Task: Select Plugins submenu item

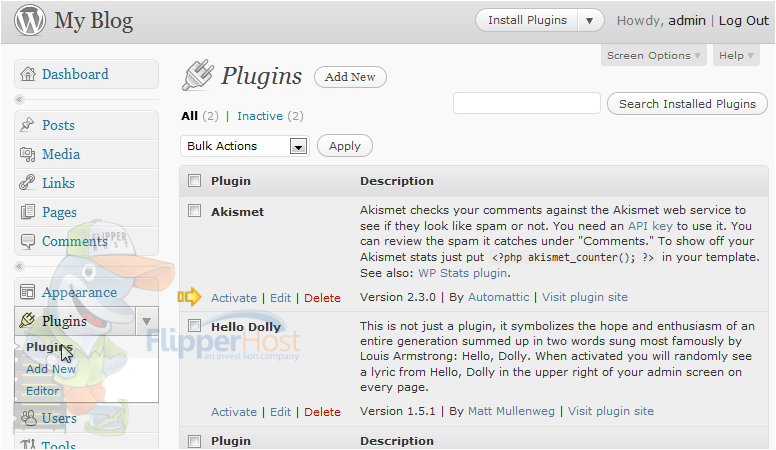Action: (x=49, y=347)
